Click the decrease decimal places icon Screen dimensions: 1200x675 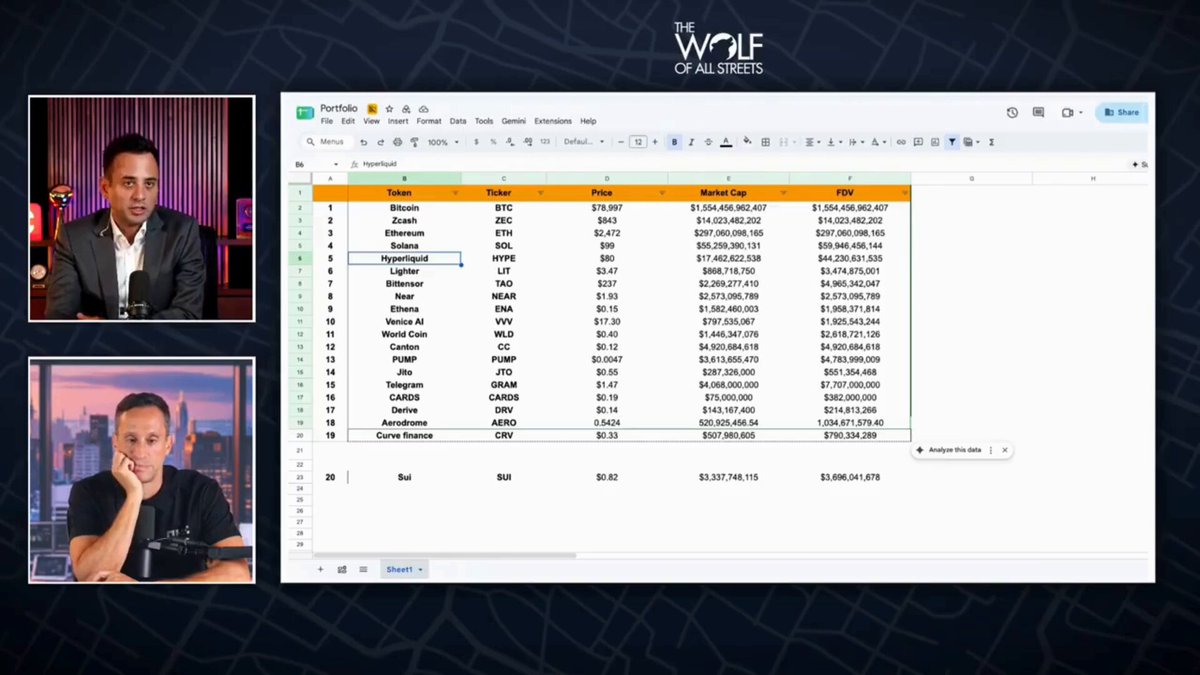[510, 142]
